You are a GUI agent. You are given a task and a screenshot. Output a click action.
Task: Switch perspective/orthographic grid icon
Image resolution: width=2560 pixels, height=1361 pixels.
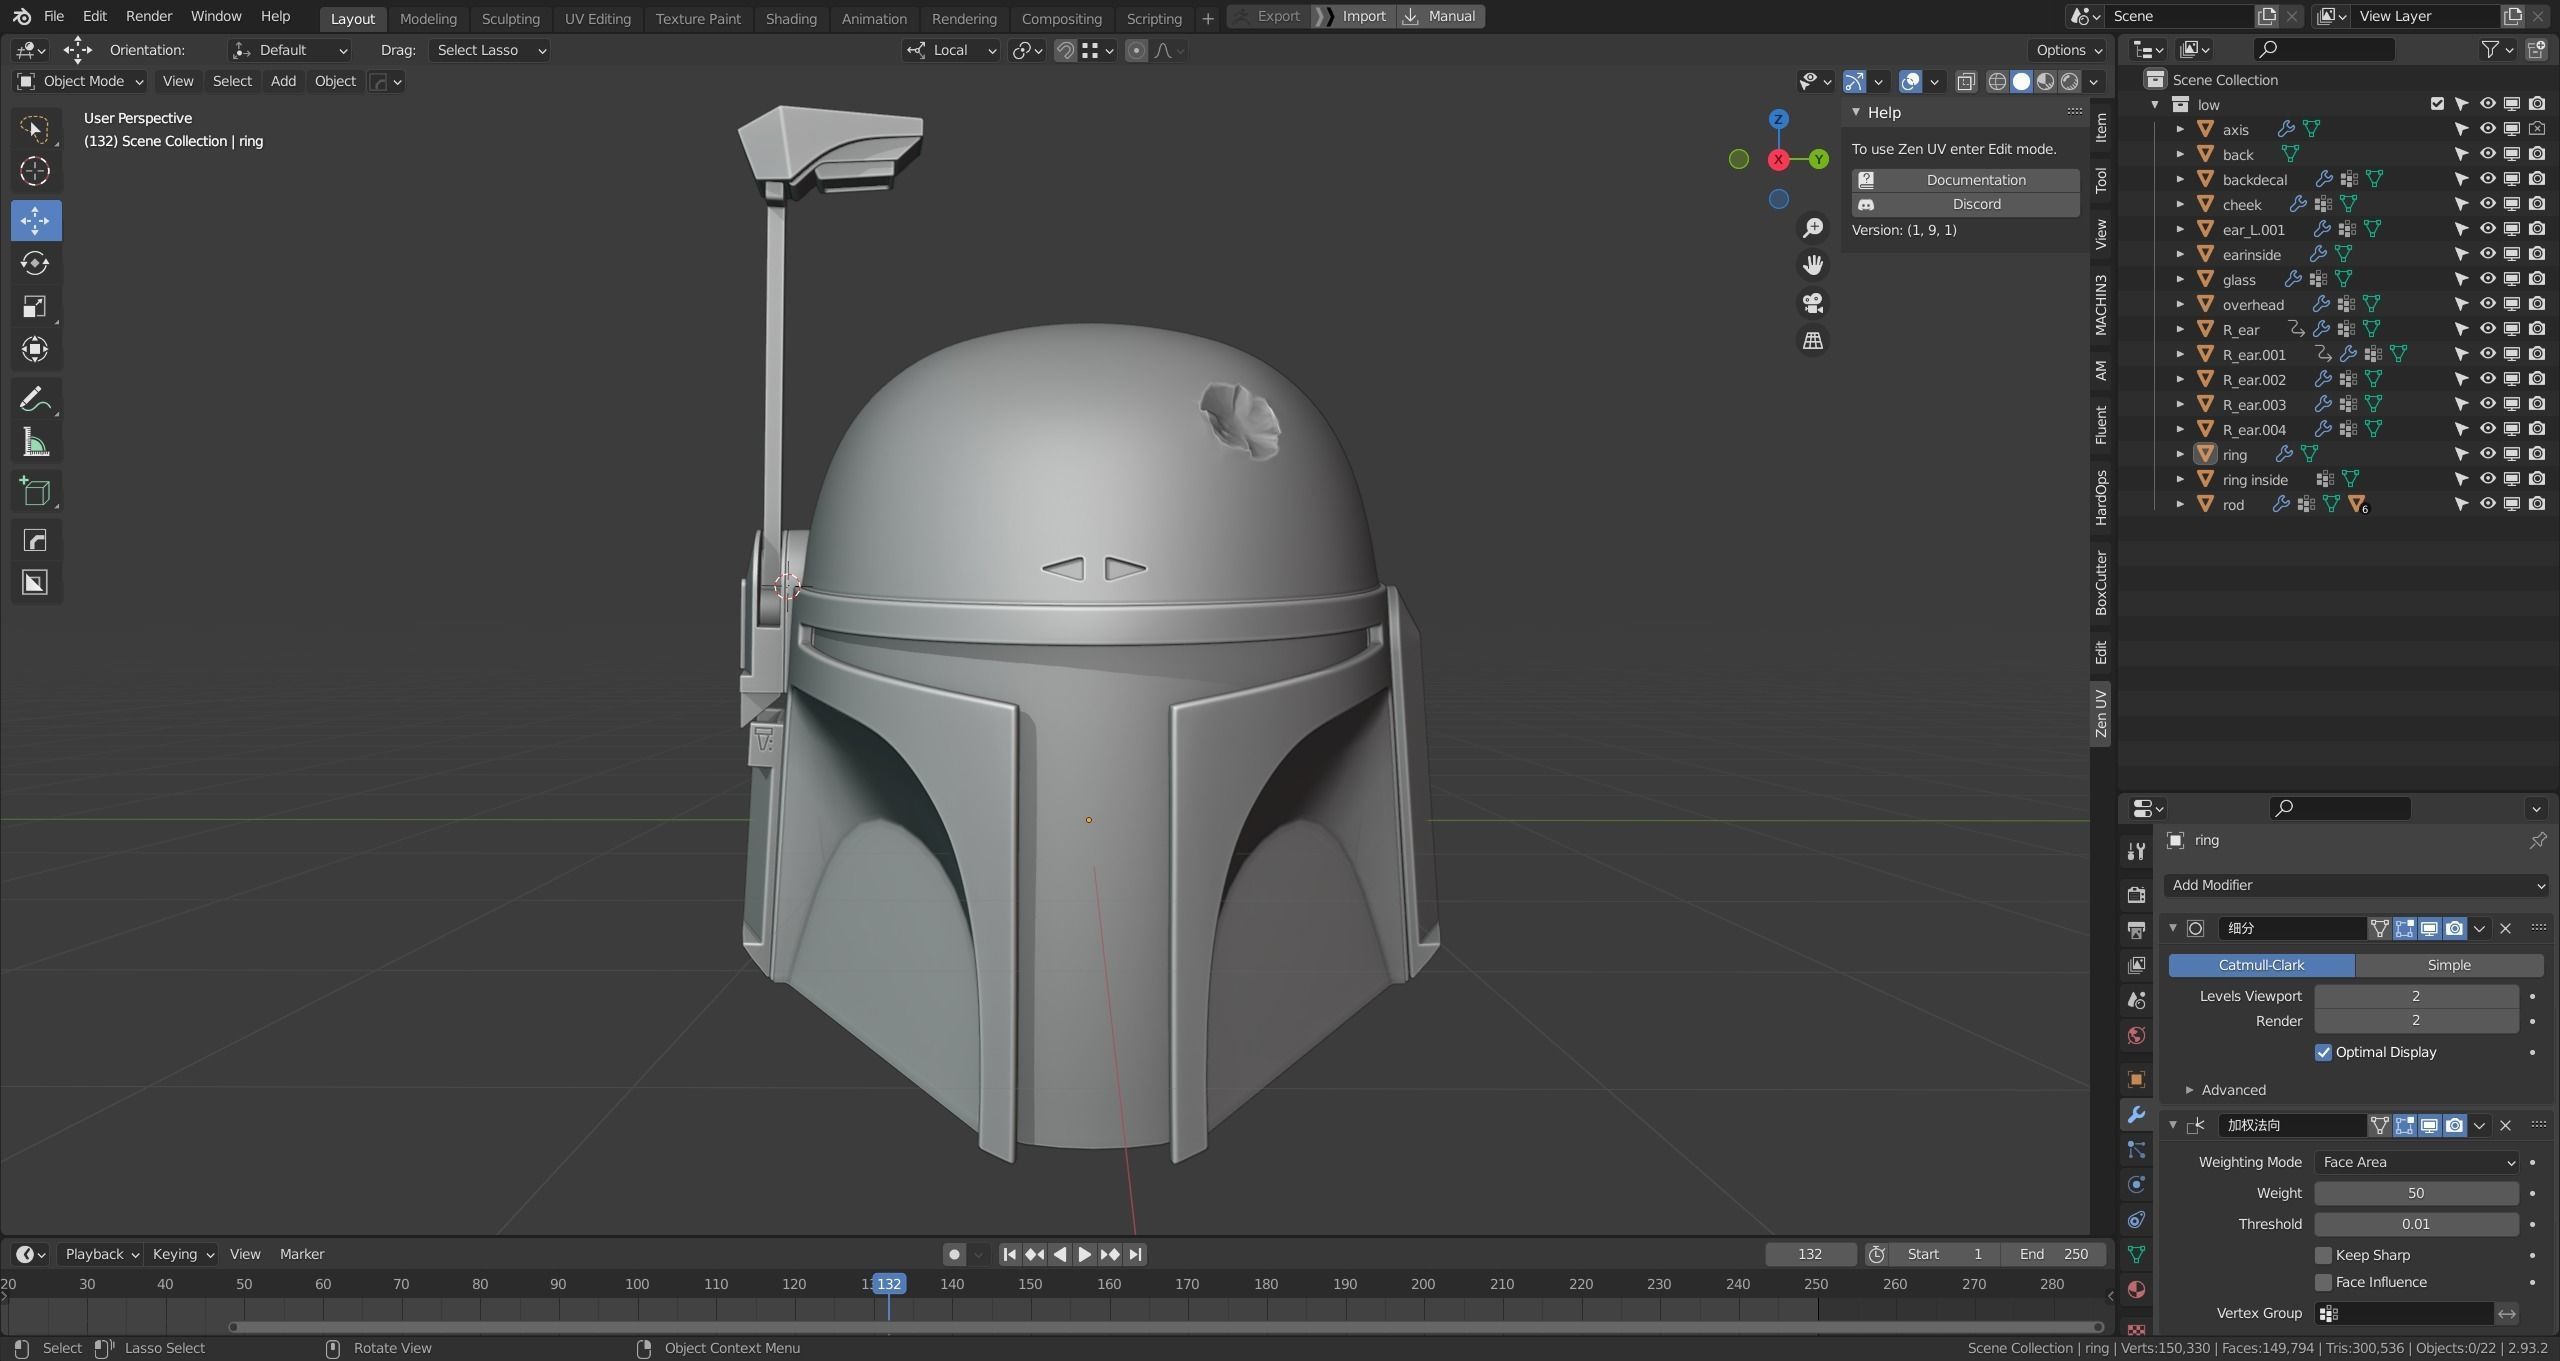(x=1812, y=341)
